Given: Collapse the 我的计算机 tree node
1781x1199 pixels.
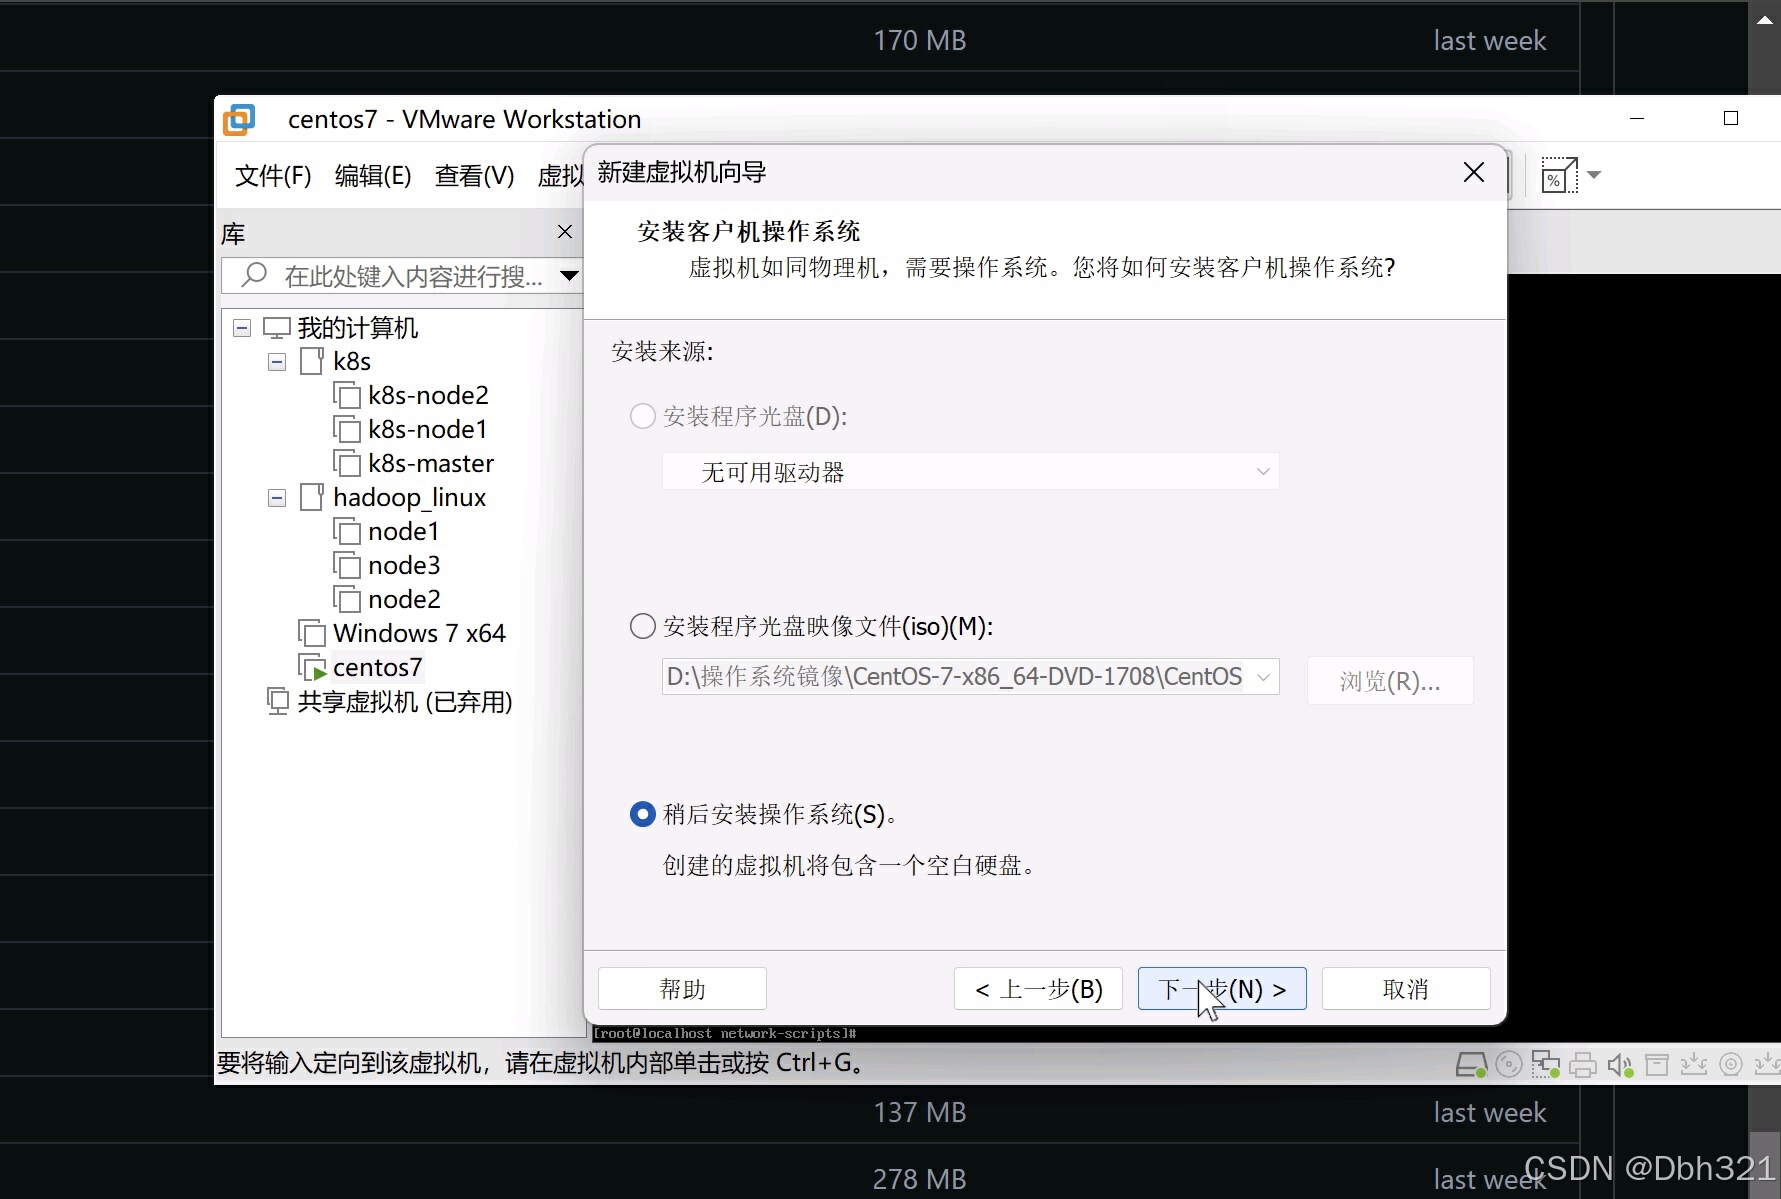Looking at the screenshot, I should click(242, 328).
